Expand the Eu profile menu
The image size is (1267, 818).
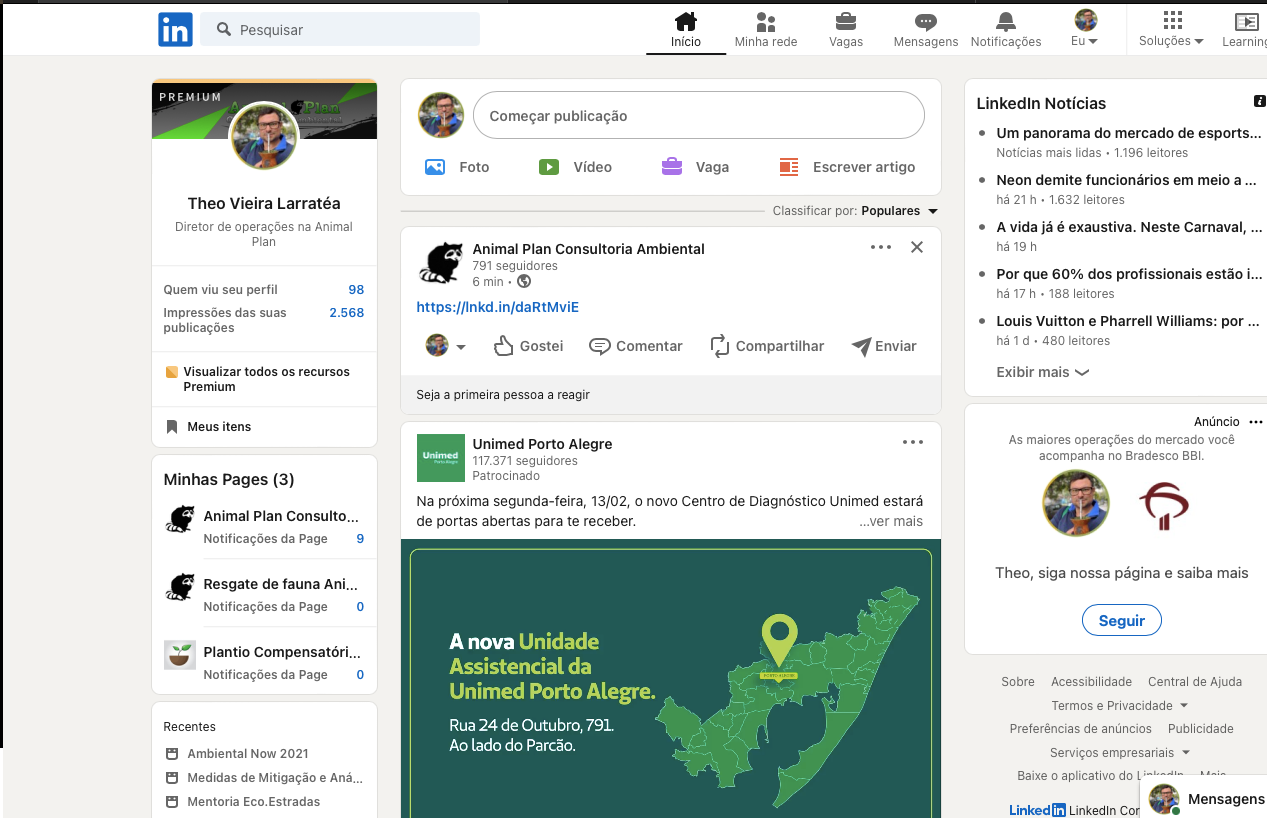[1085, 30]
